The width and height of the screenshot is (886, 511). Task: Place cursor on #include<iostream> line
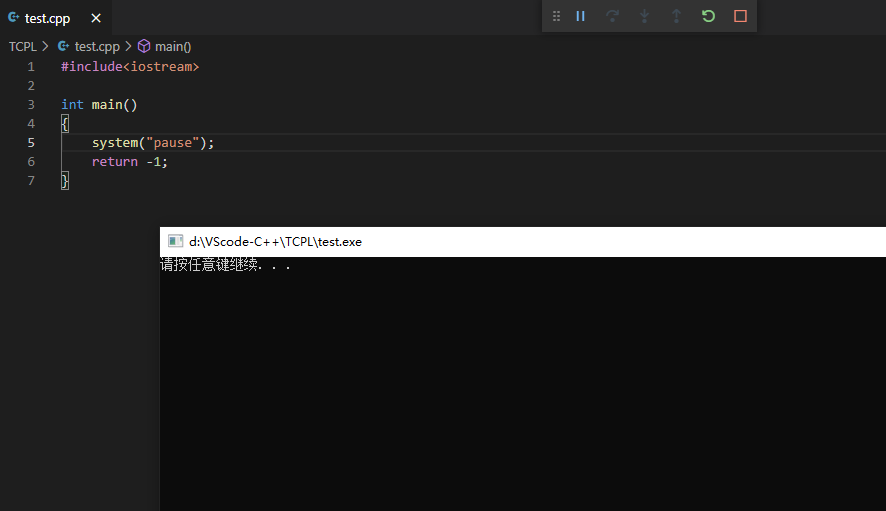pos(130,67)
